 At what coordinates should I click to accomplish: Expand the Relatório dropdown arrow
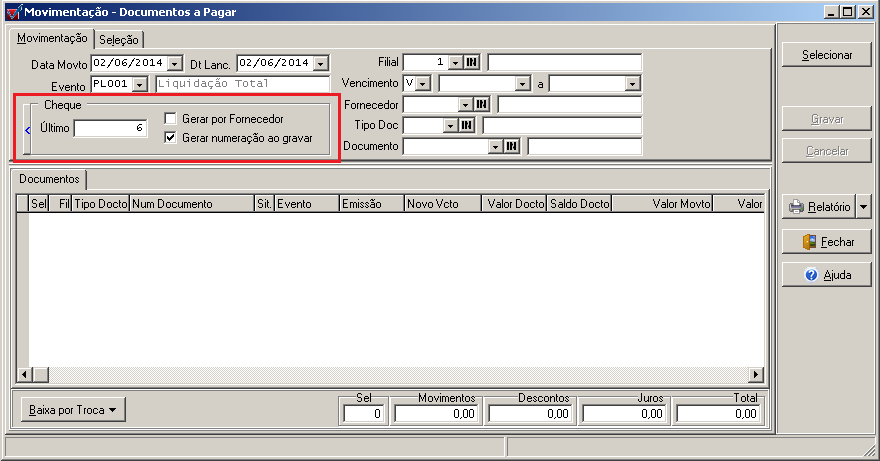tap(864, 207)
